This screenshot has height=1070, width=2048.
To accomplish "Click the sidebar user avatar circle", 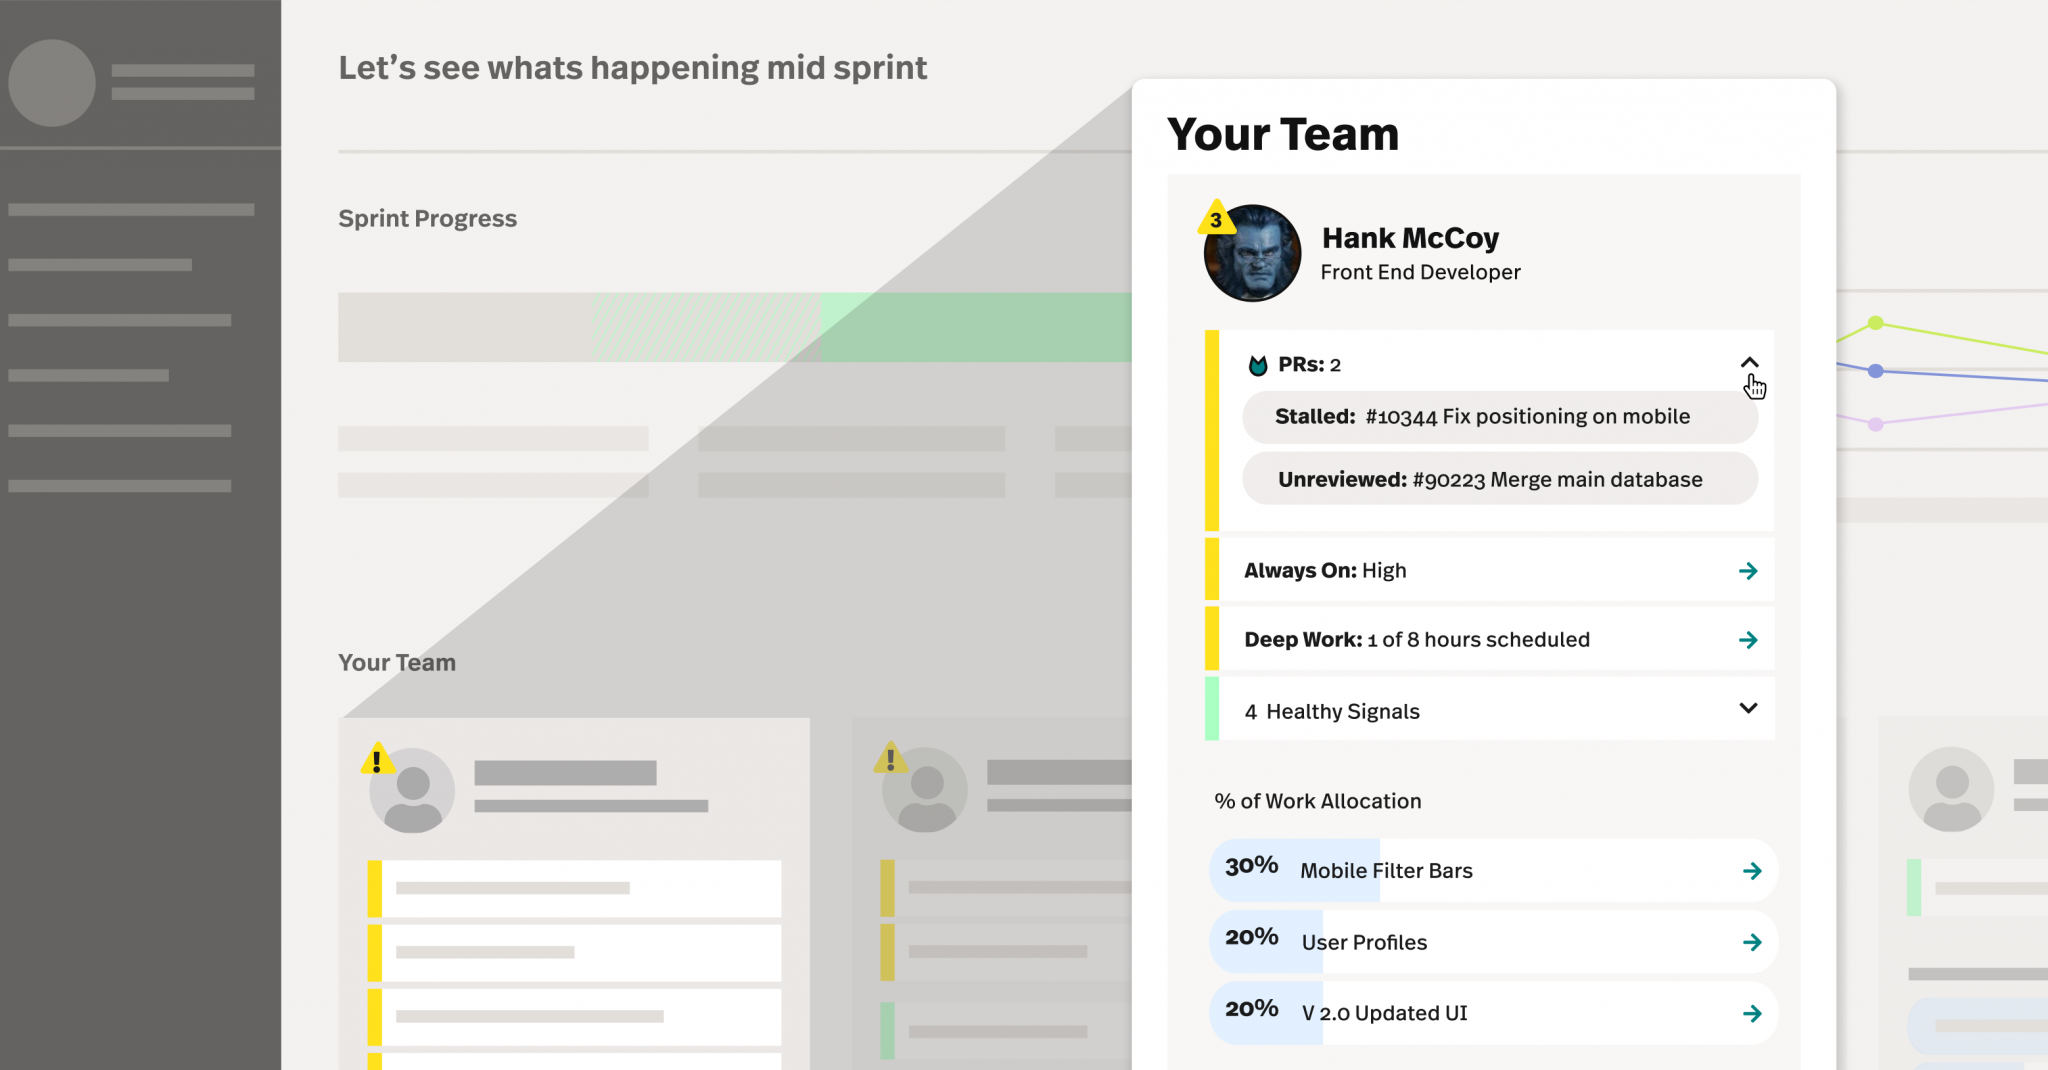I will coord(52,83).
